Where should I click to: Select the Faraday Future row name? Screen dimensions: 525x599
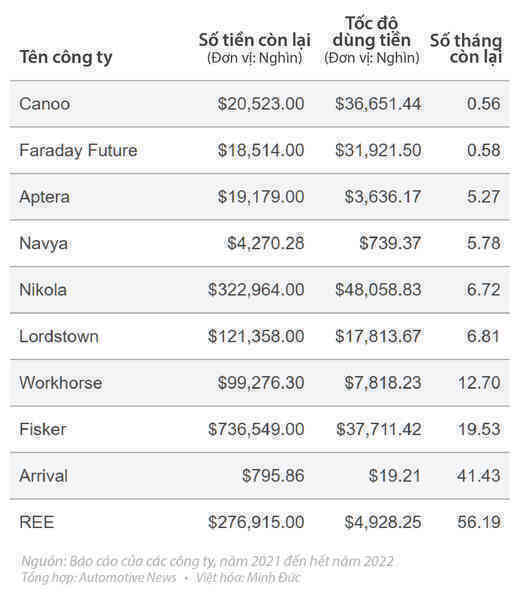tap(78, 151)
